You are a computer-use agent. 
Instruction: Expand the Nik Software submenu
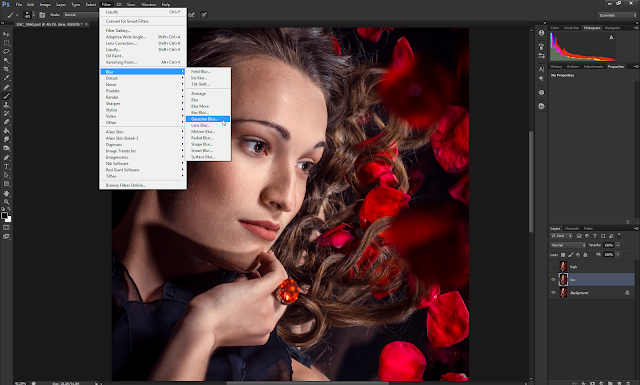(x=143, y=163)
